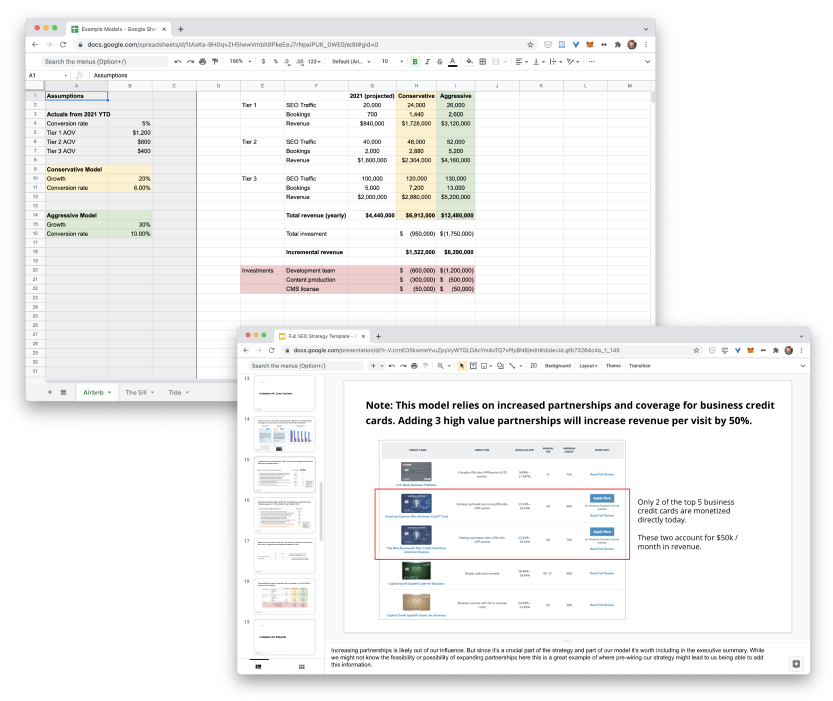Toggle italic formatting in Sheets toolbar
This screenshot has width=833, height=701.
pyautogui.click(x=427, y=62)
